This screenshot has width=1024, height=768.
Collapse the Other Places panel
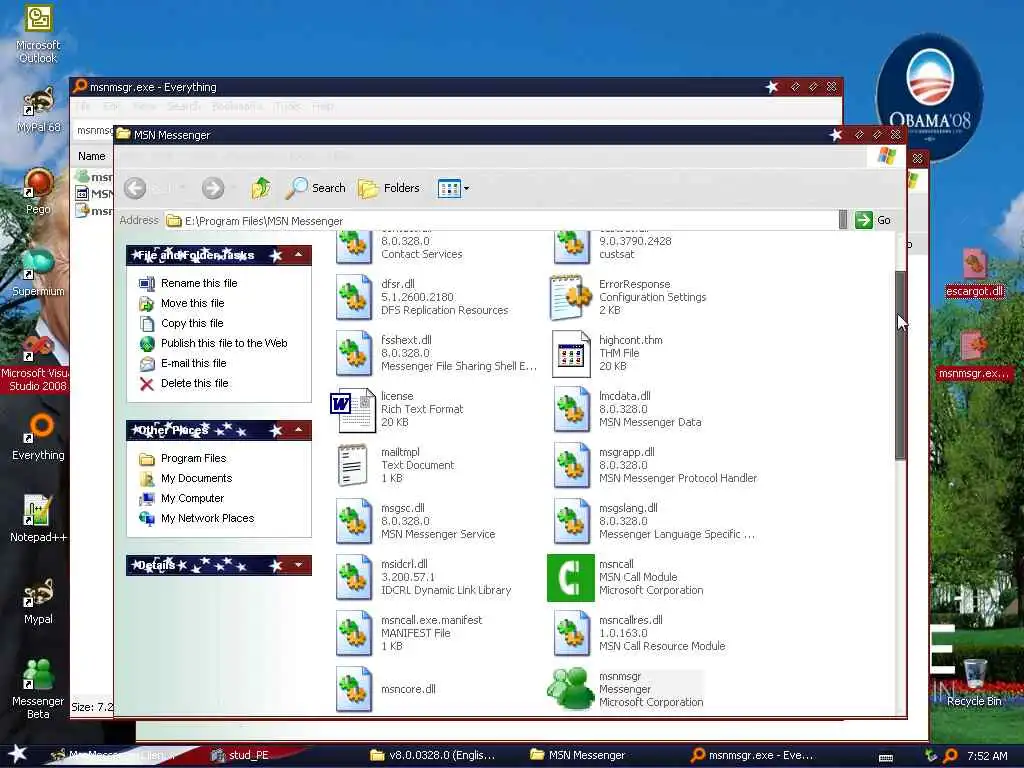(298, 430)
